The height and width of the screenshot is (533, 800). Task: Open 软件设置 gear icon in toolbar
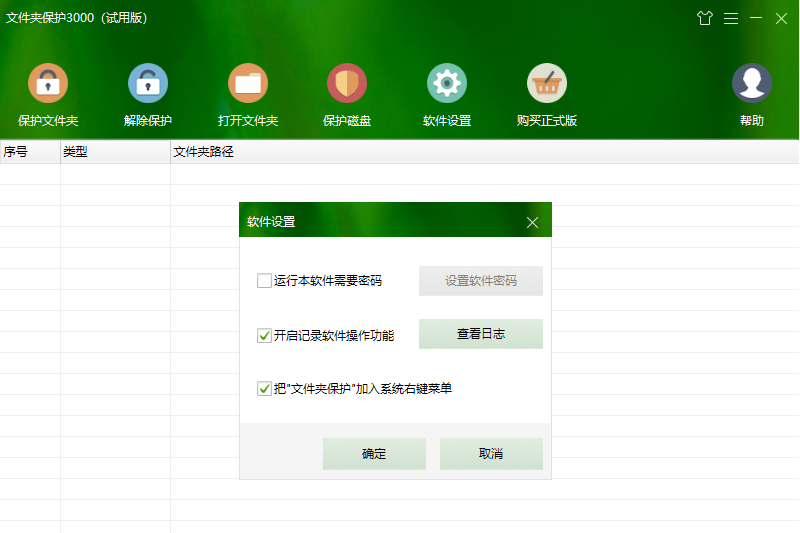(447, 84)
